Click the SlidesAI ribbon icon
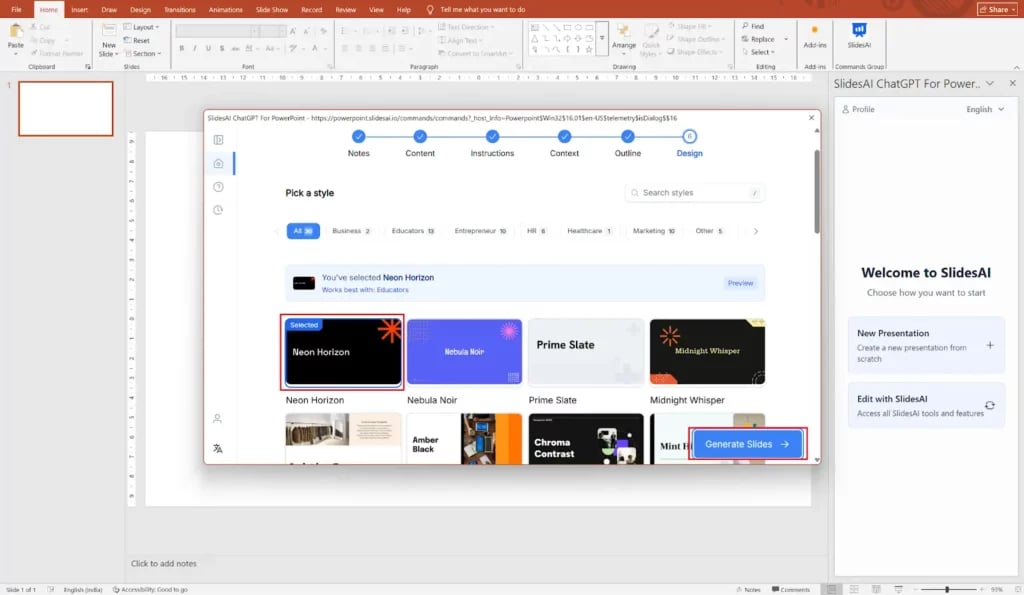 click(x=858, y=33)
